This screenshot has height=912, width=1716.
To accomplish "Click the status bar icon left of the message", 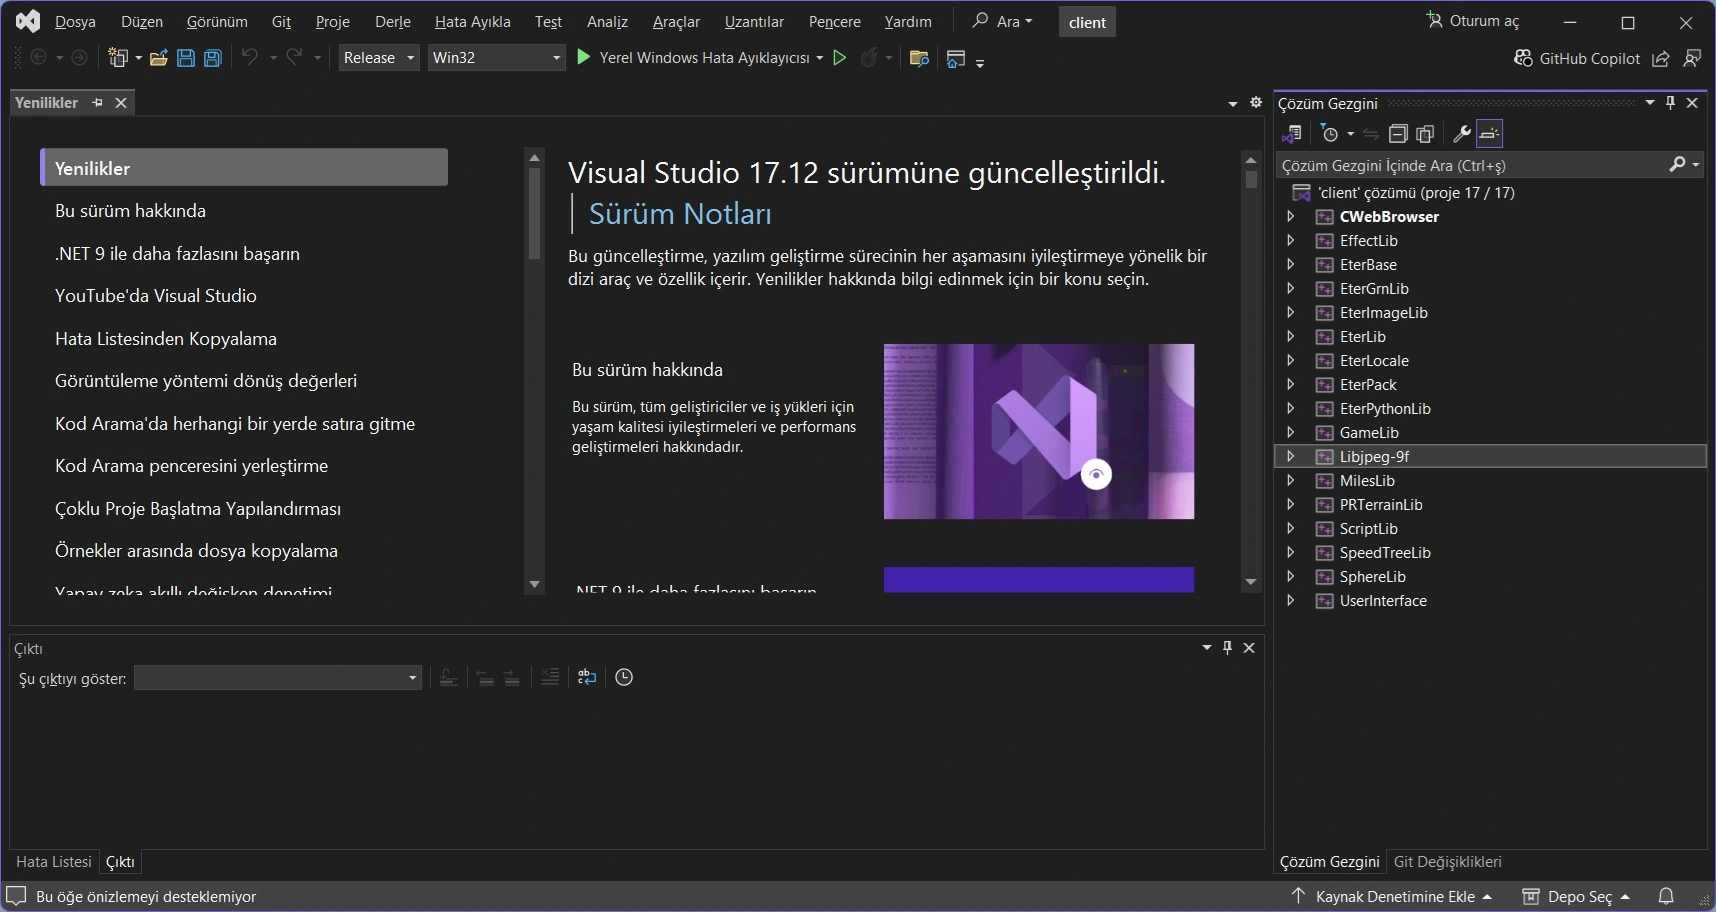I will coord(16,896).
